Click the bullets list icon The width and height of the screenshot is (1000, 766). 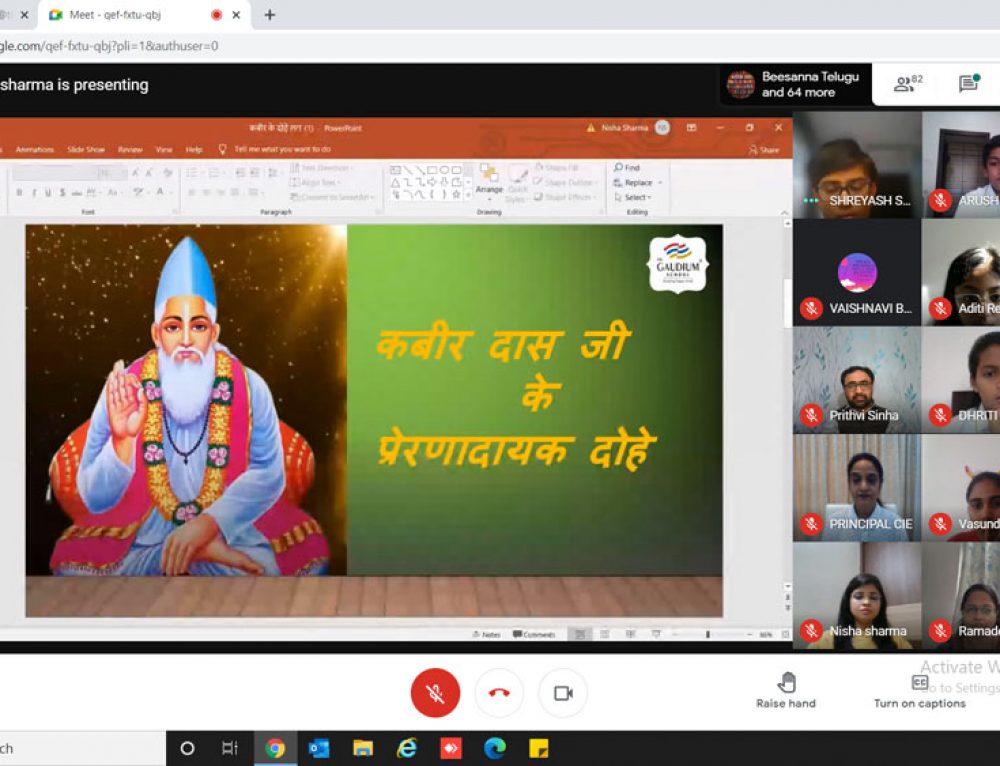click(193, 173)
